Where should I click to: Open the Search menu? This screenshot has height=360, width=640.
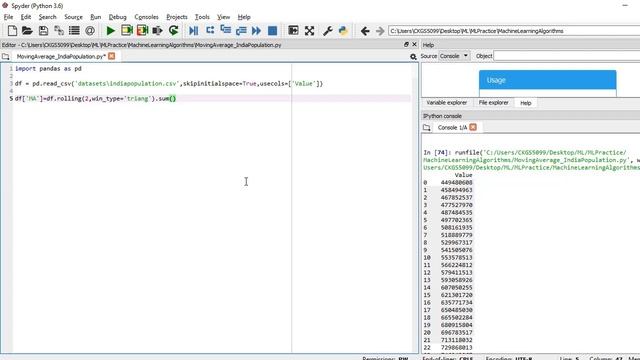[x=47, y=17]
